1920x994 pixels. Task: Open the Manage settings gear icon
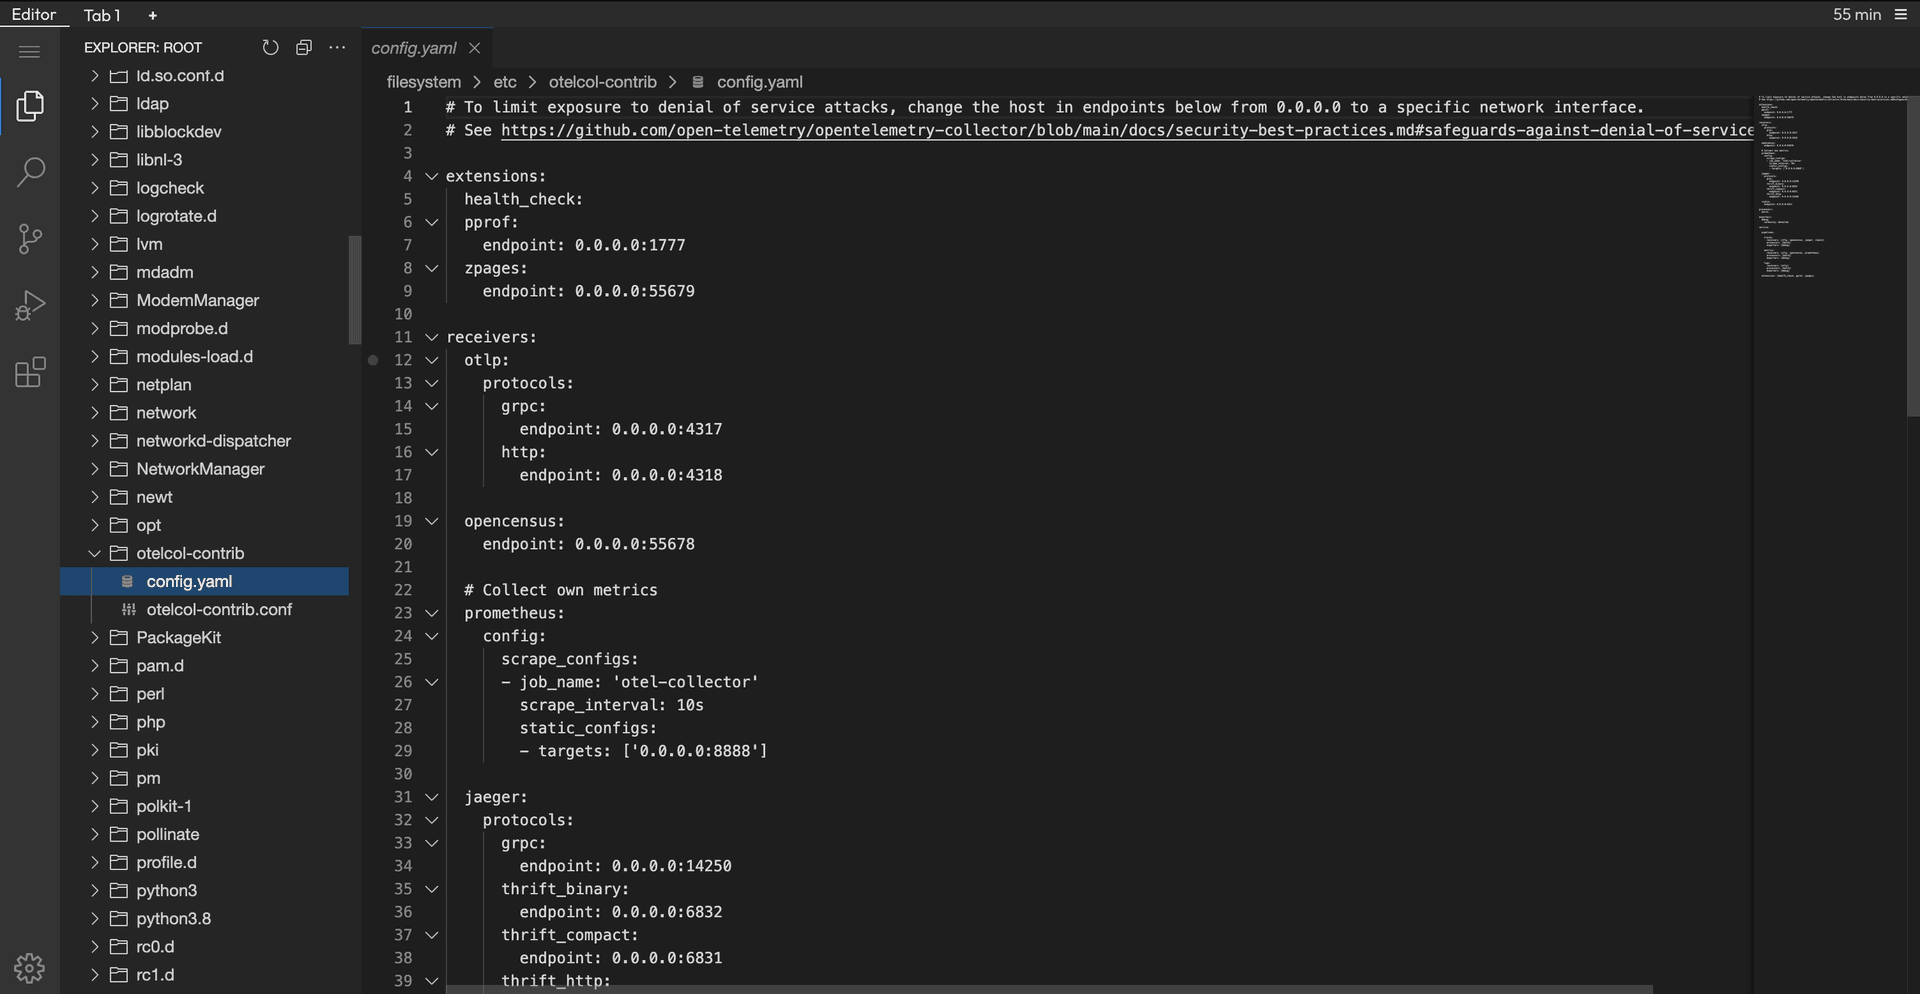29,967
